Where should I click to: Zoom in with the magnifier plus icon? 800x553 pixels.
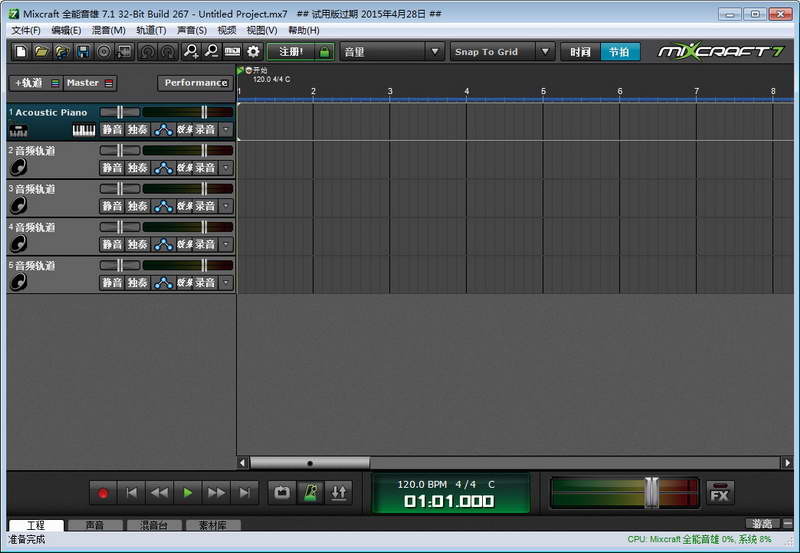[191, 52]
